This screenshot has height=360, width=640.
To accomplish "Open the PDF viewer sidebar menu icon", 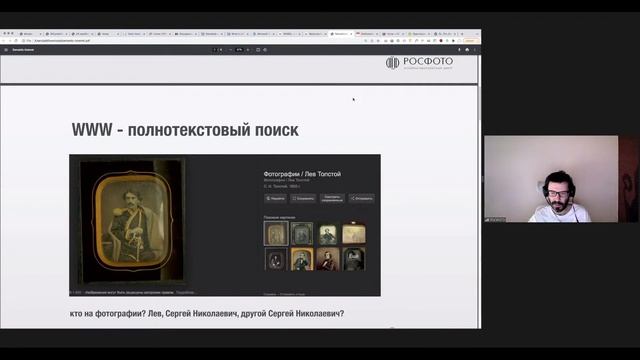I will [6, 50].
